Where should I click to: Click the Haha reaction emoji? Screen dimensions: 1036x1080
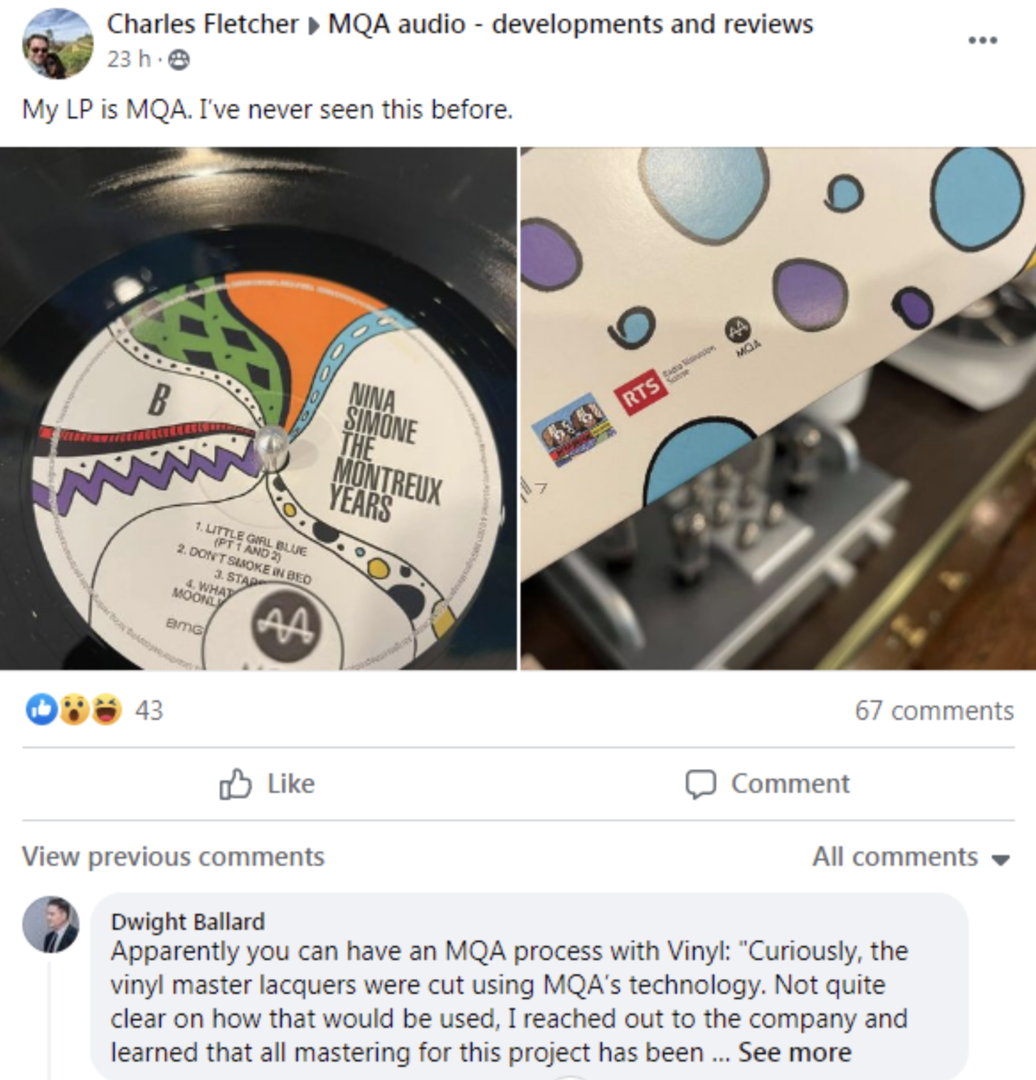click(106, 709)
